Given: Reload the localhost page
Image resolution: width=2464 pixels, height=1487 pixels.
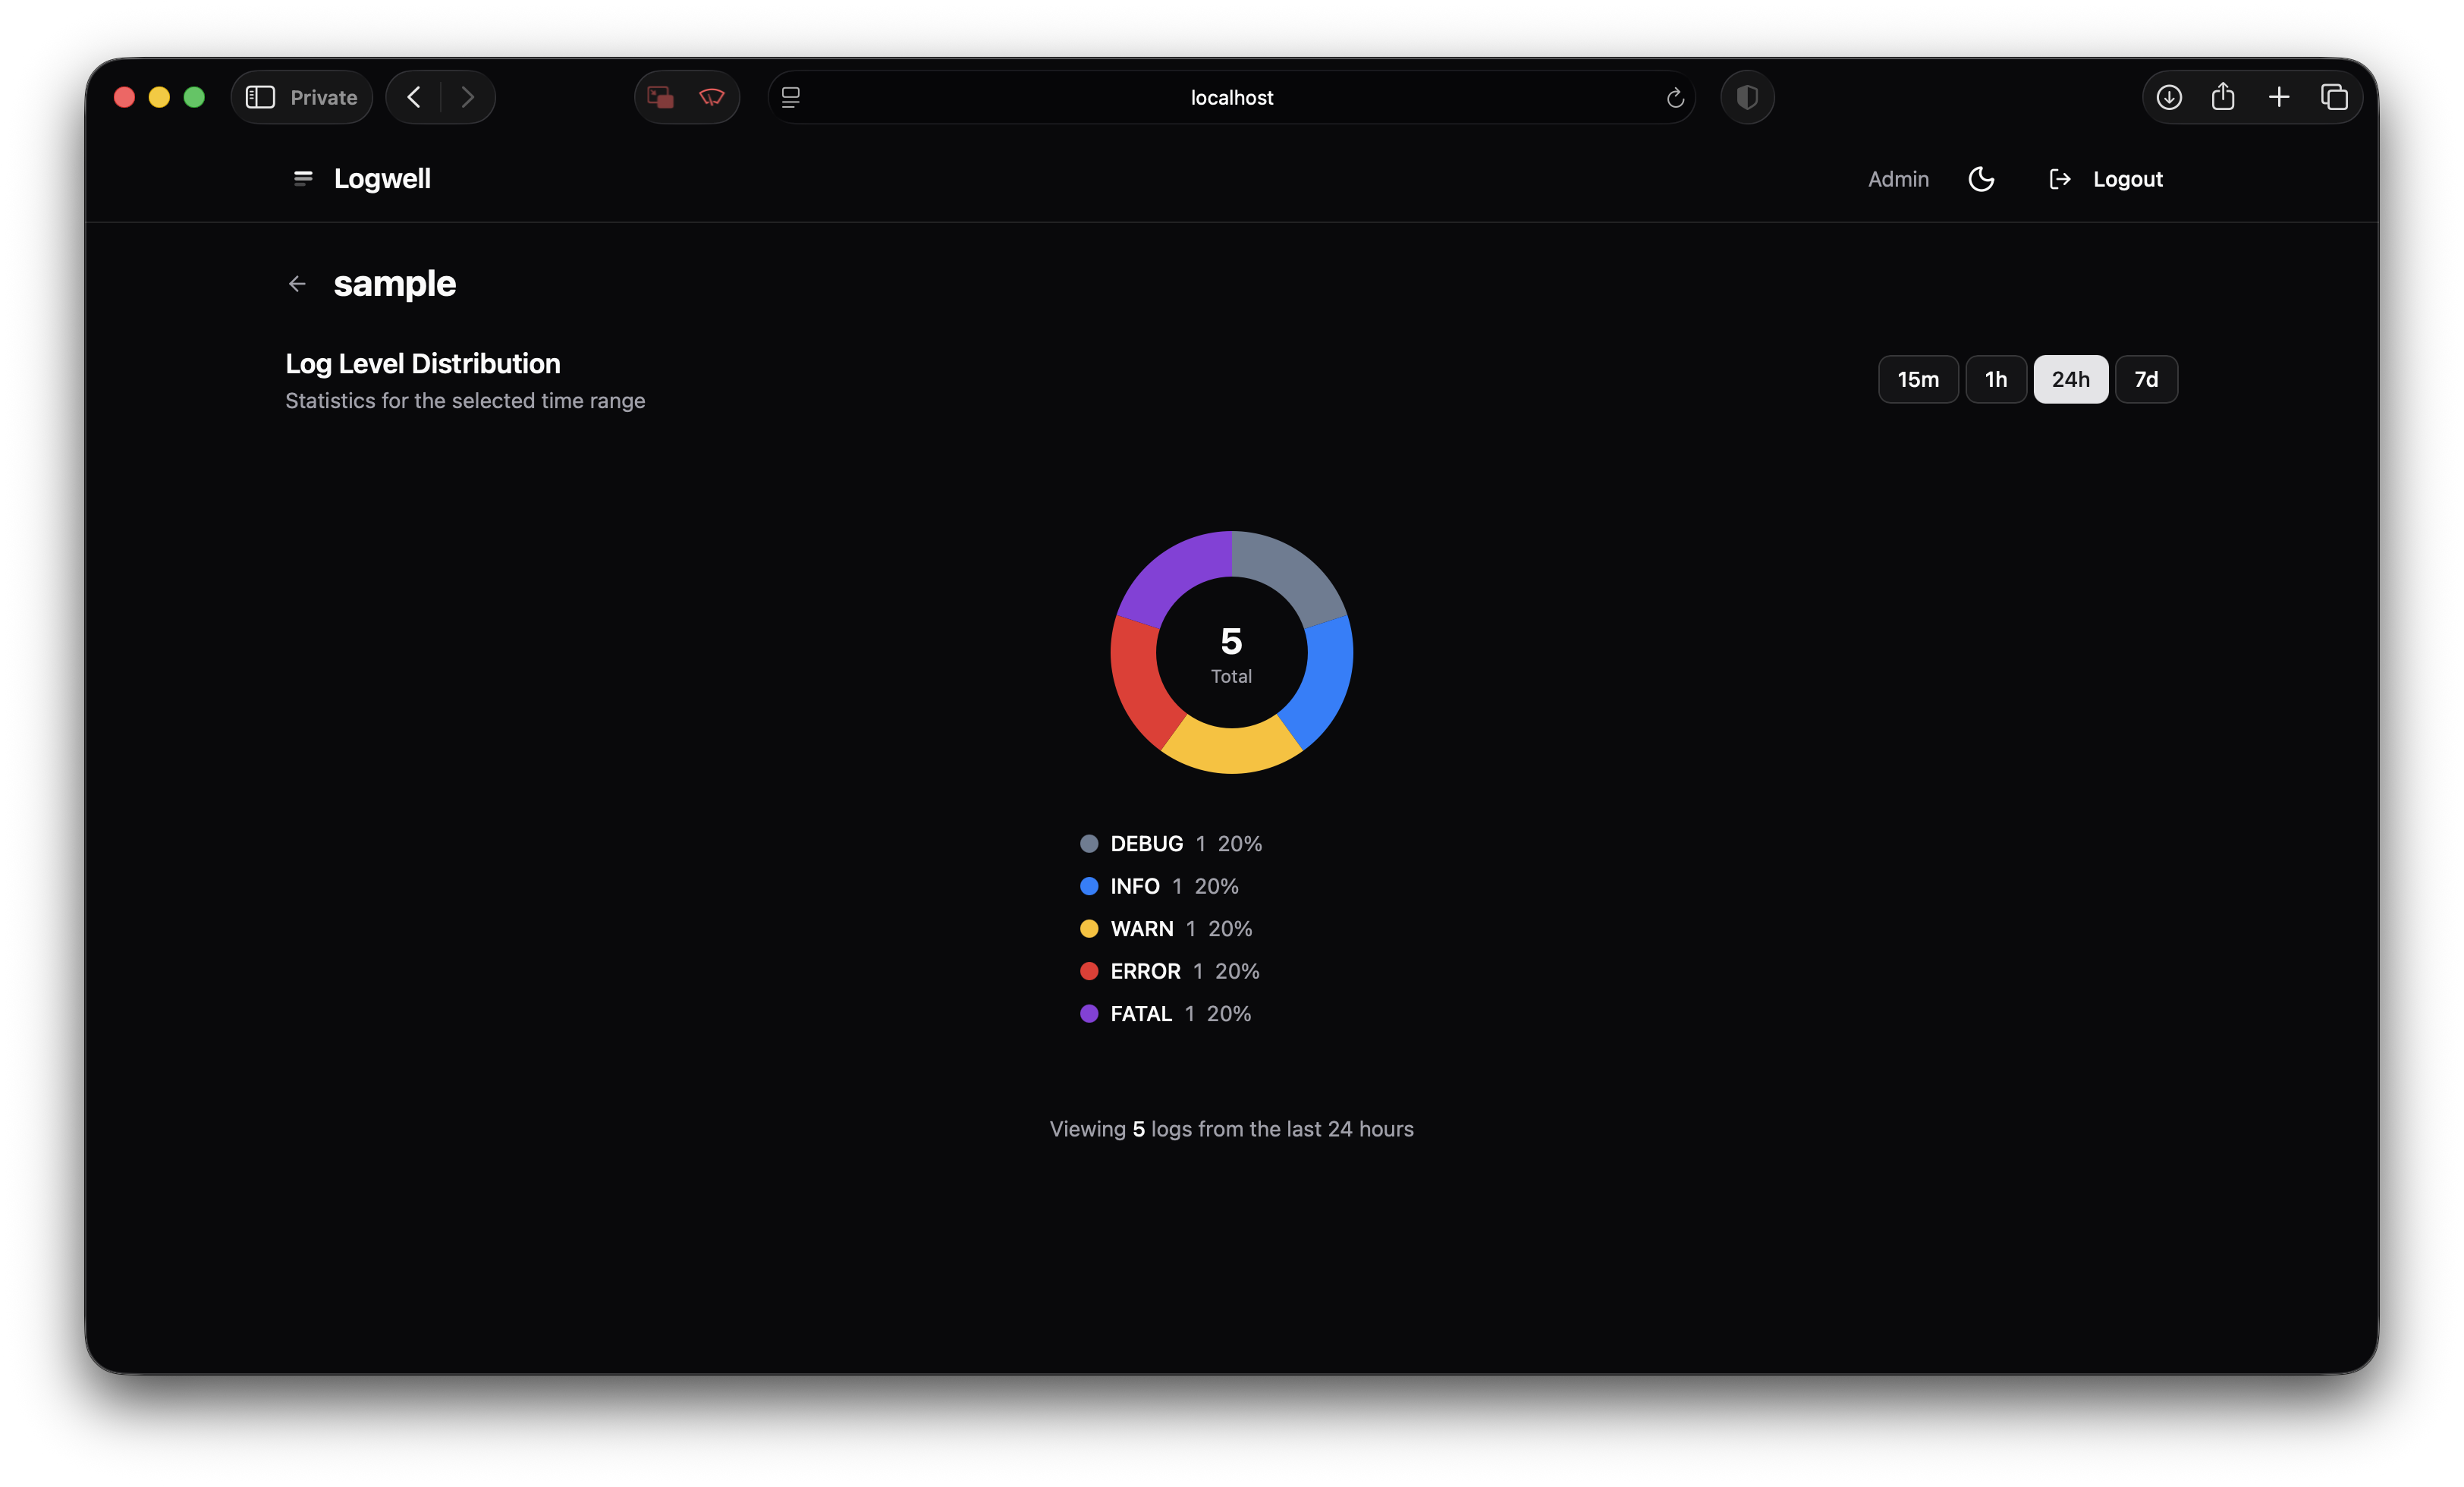Looking at the screenshot, I should [x=1675, y=98].
